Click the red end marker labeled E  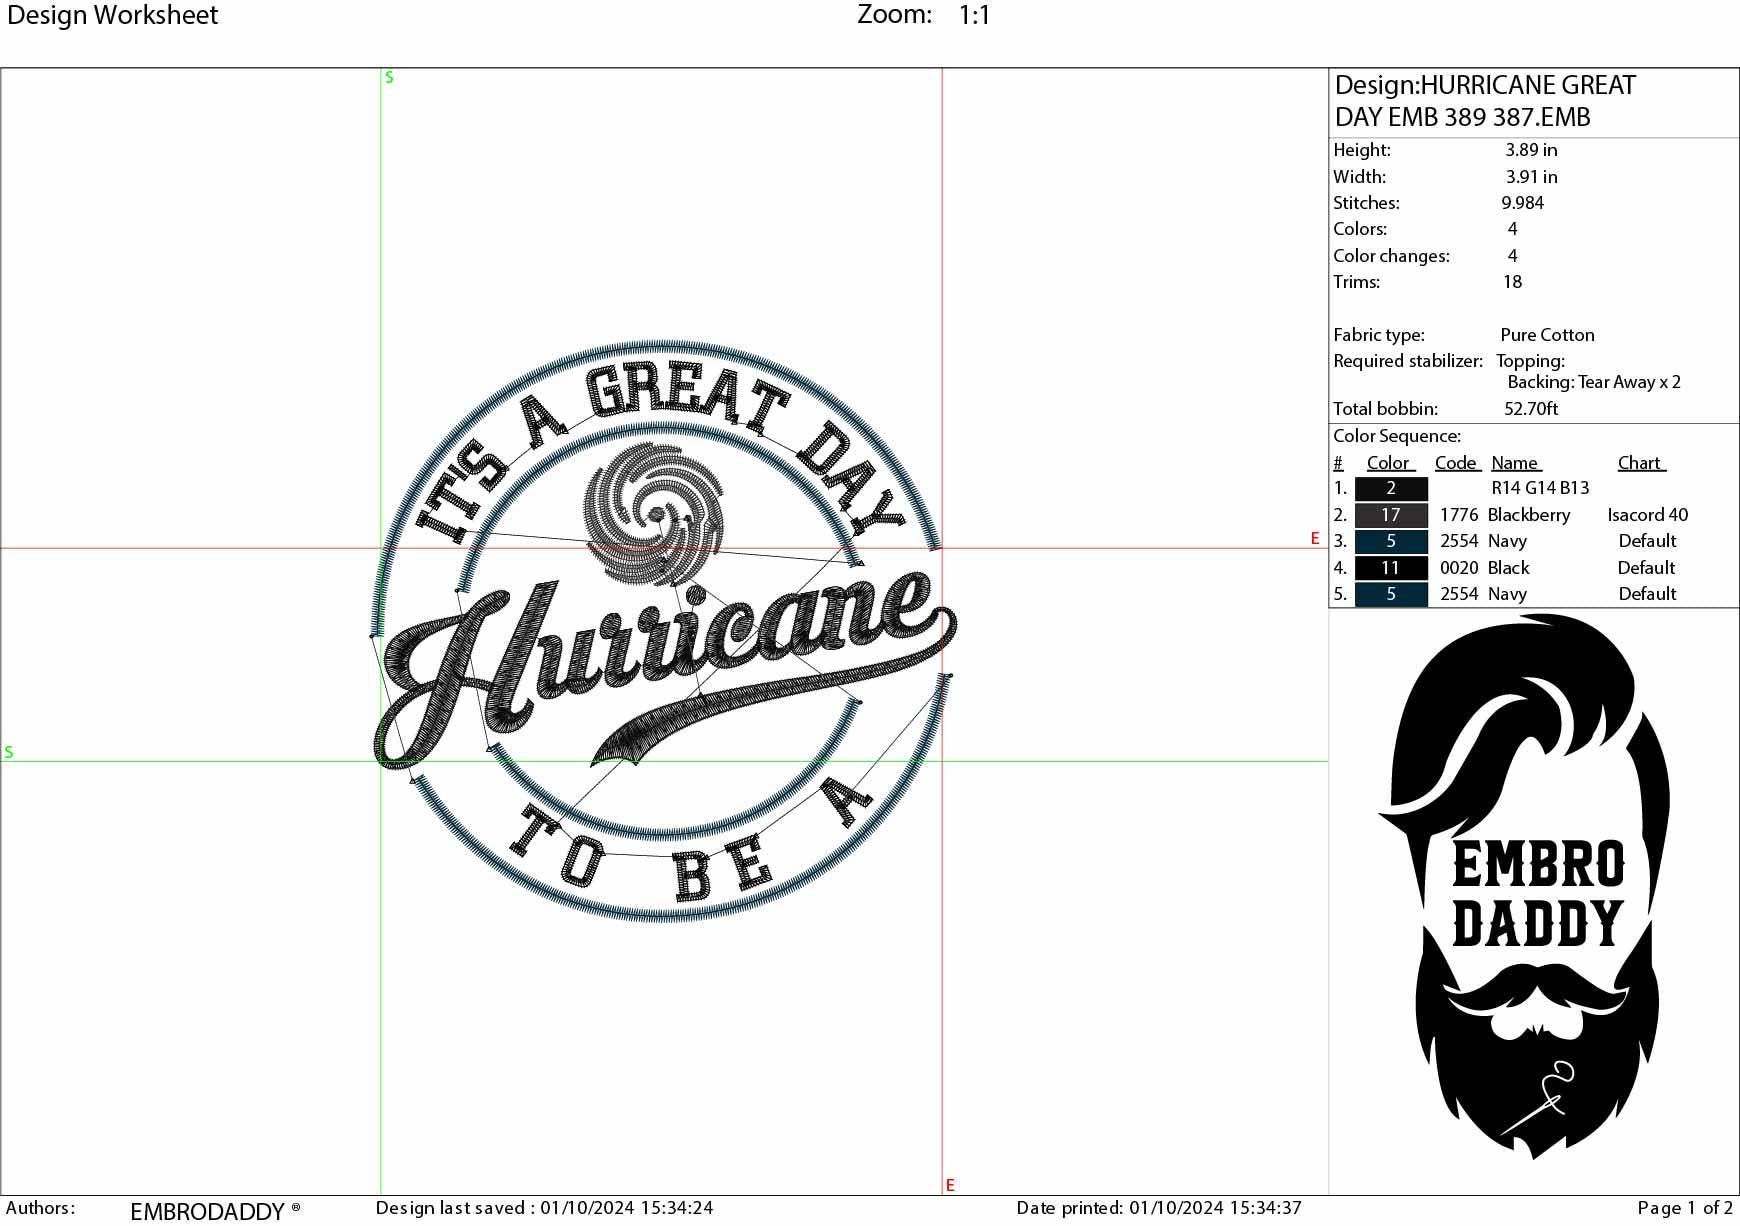click(1315, 538)
